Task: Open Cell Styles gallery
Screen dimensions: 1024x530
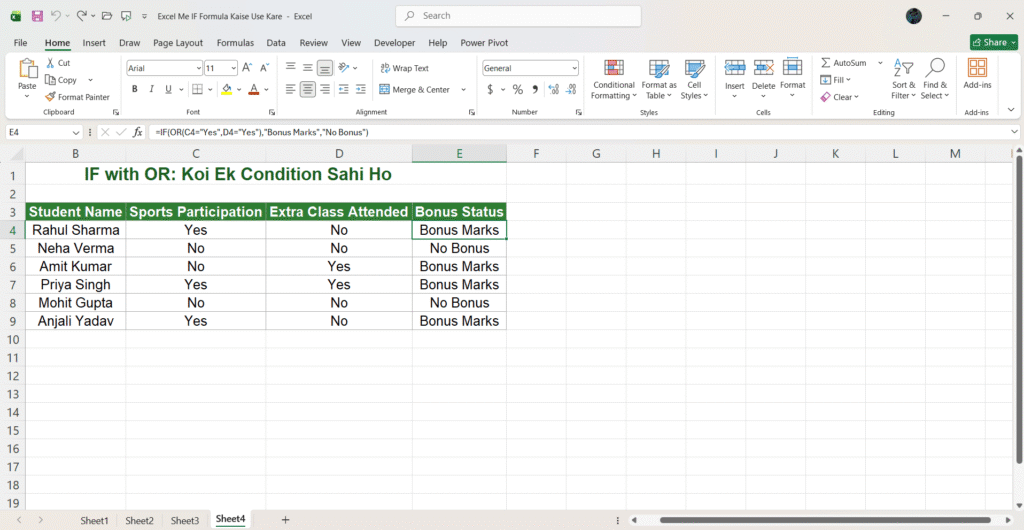Action: click(x=694, y=80)
